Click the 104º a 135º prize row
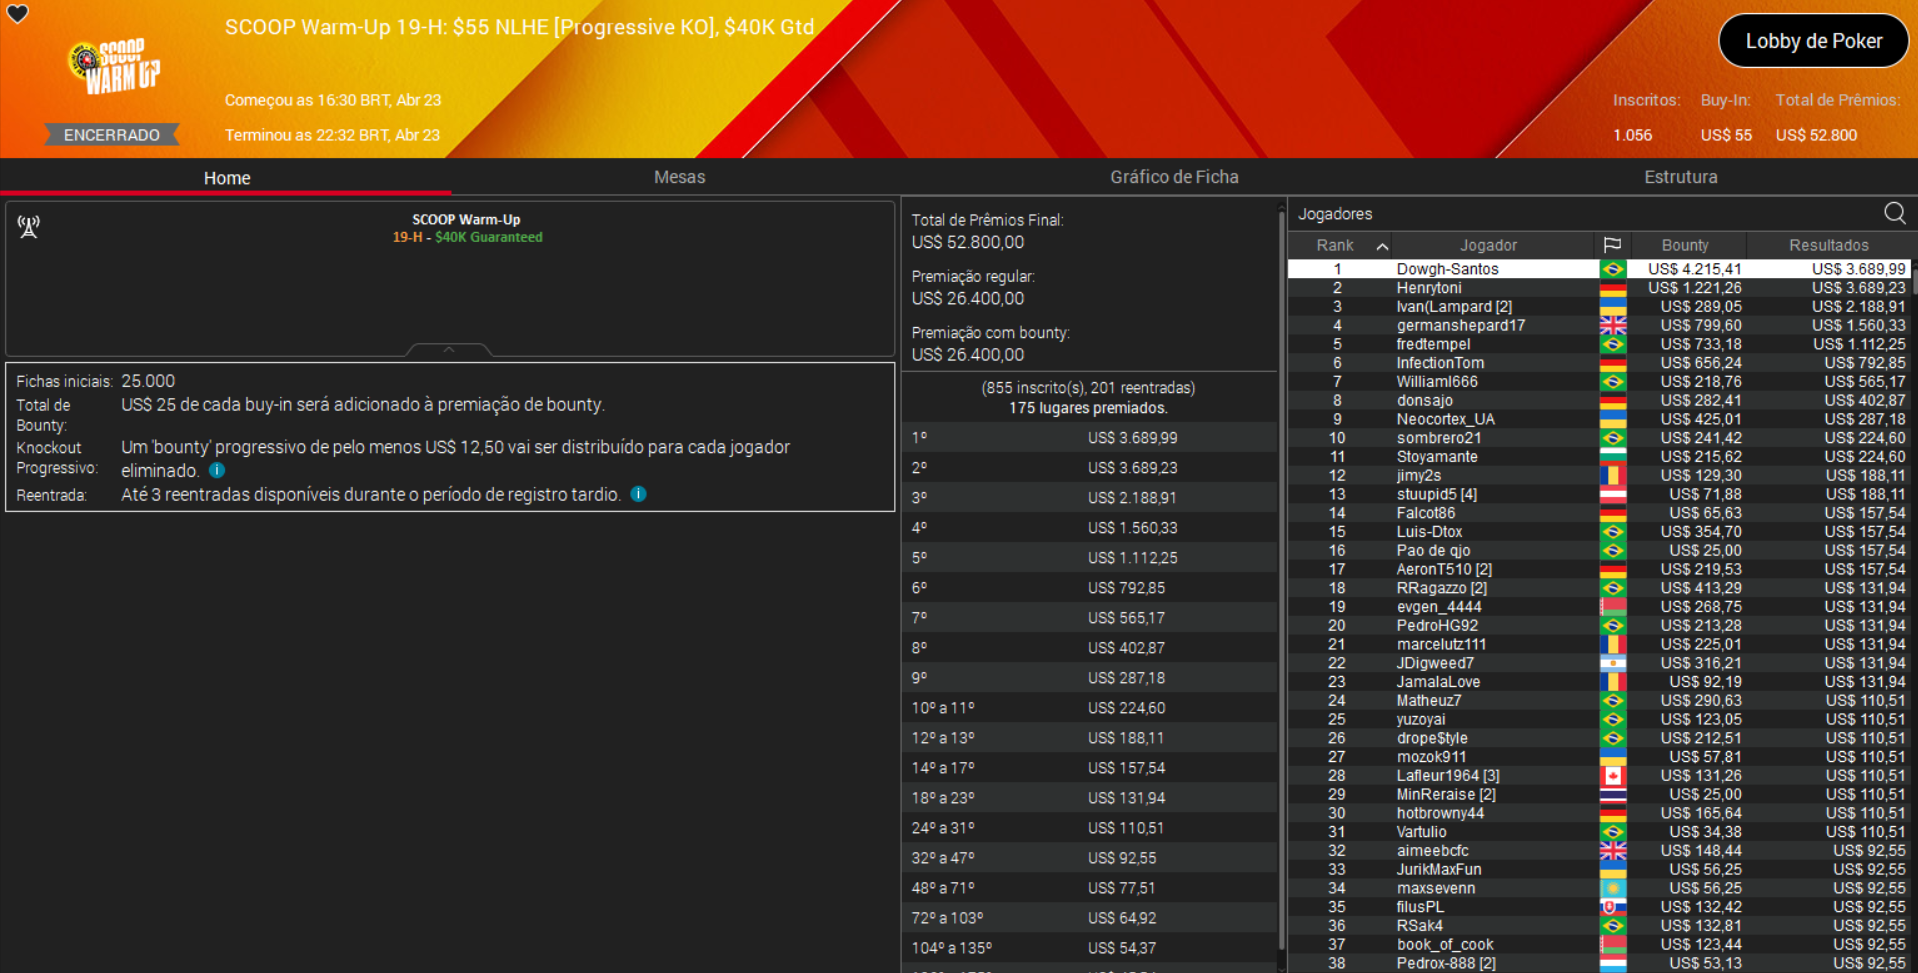 pos(1089,948)
